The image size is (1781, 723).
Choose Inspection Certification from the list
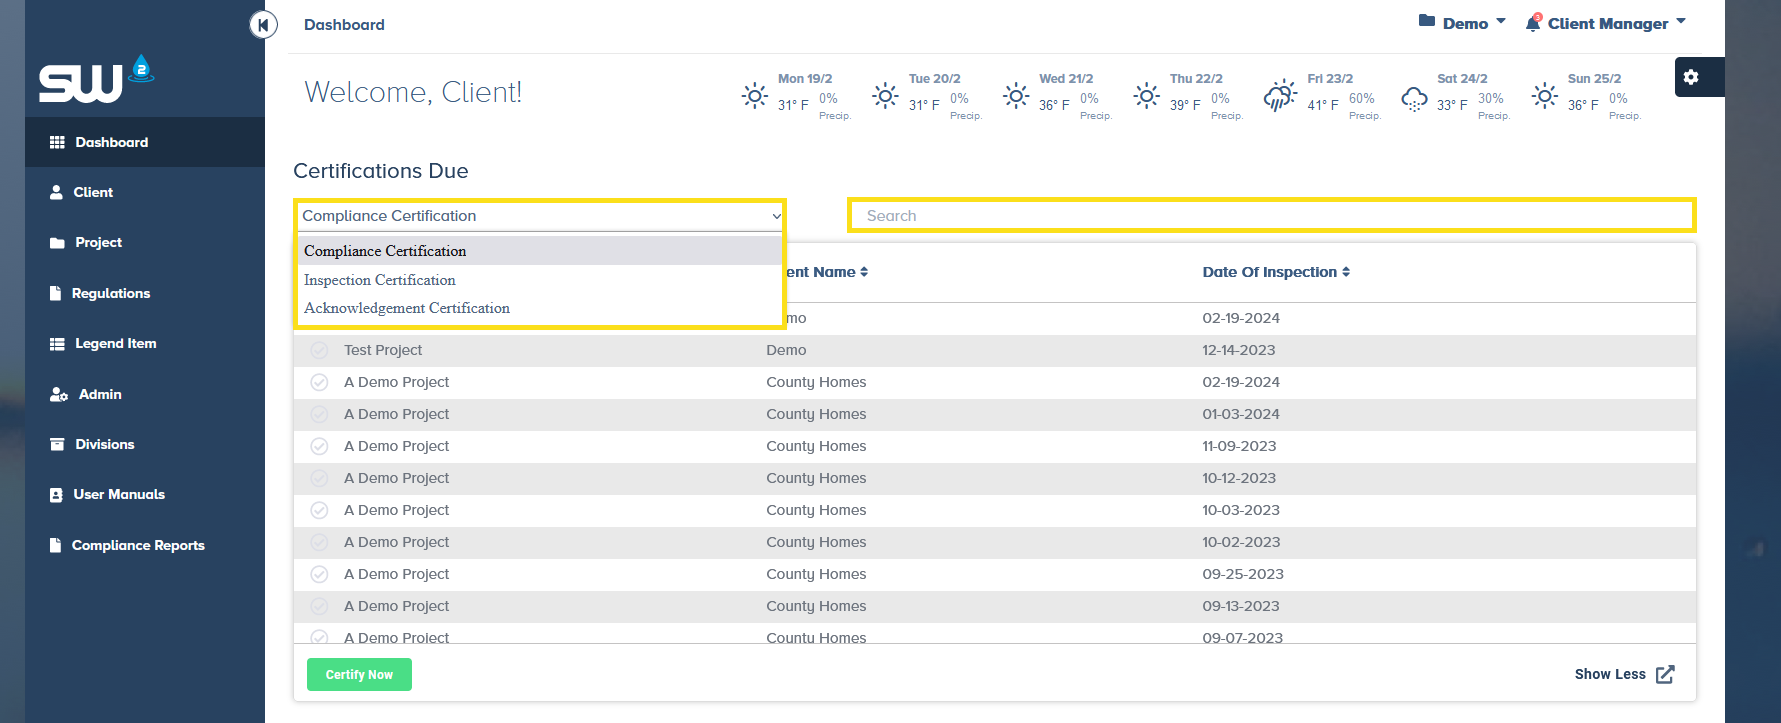tap(380, 280)
